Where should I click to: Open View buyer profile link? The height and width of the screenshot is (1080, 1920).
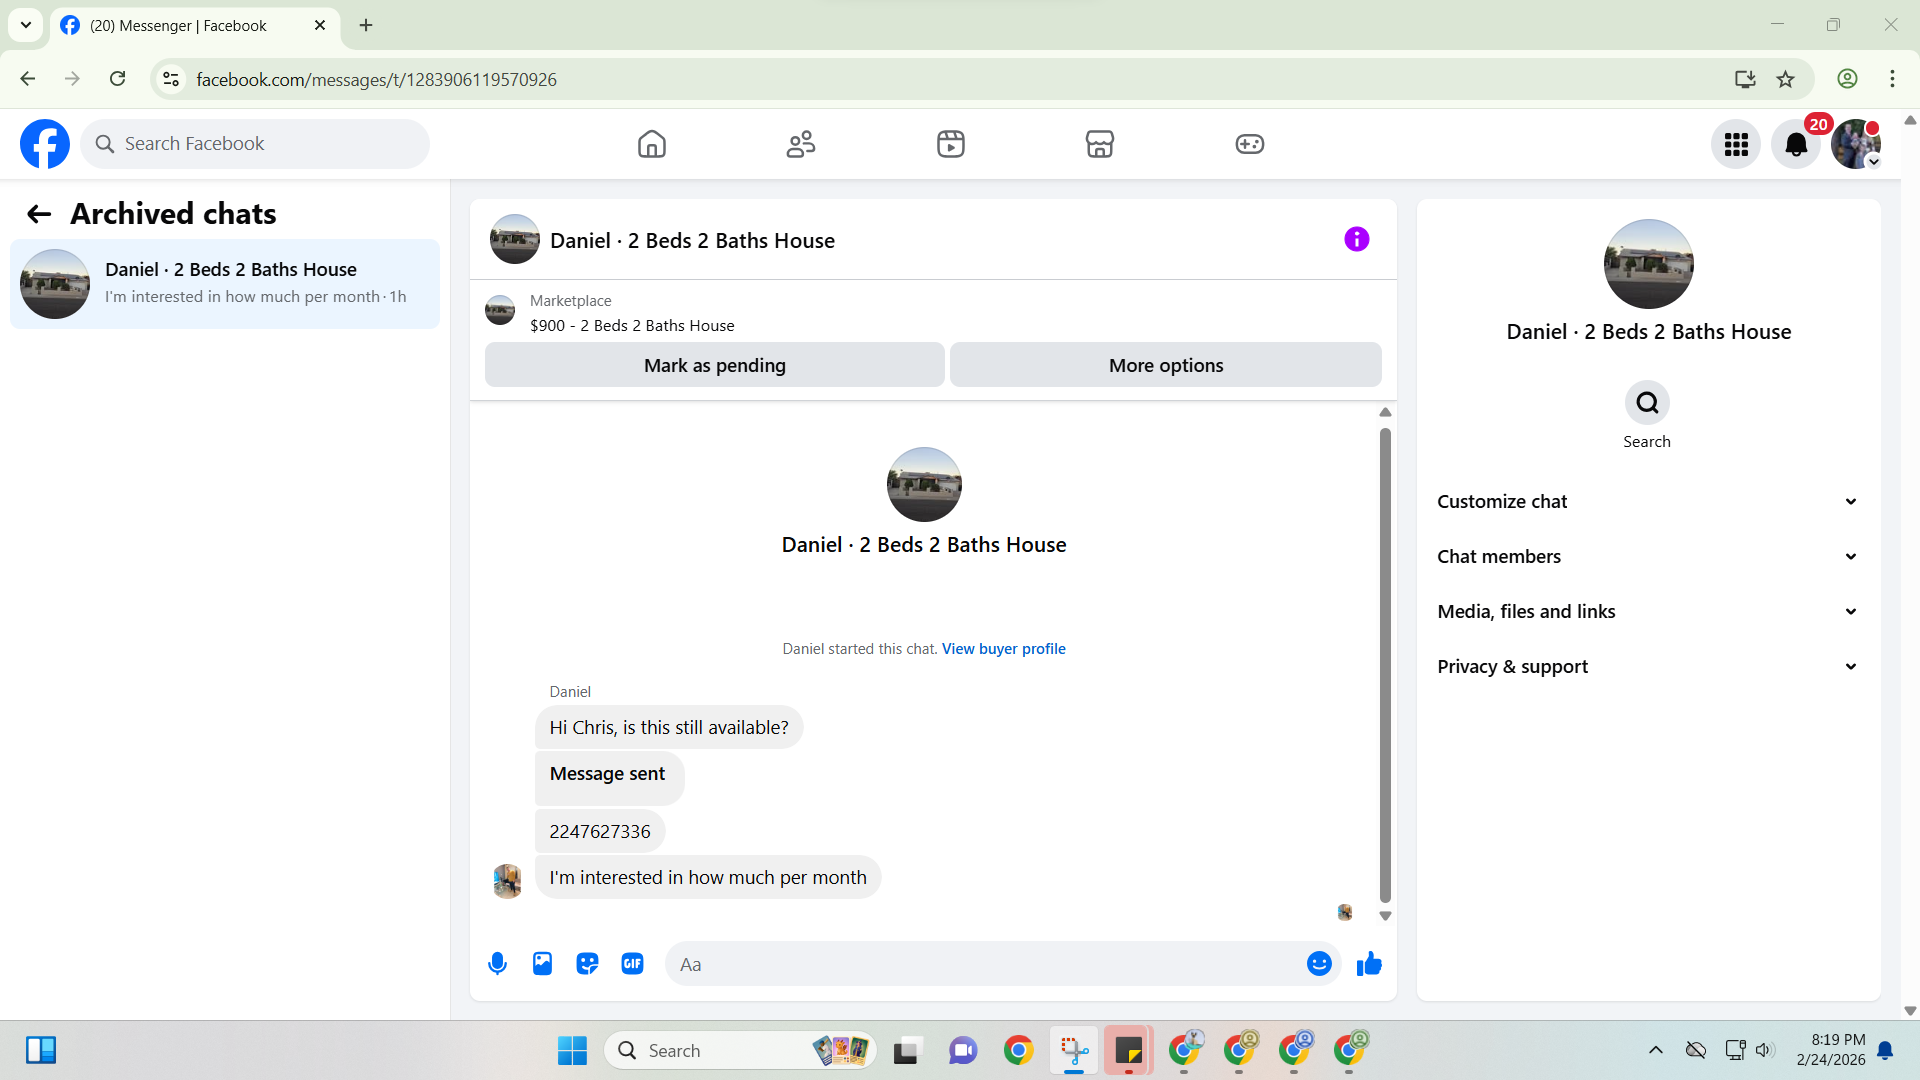click(1003, 649)
